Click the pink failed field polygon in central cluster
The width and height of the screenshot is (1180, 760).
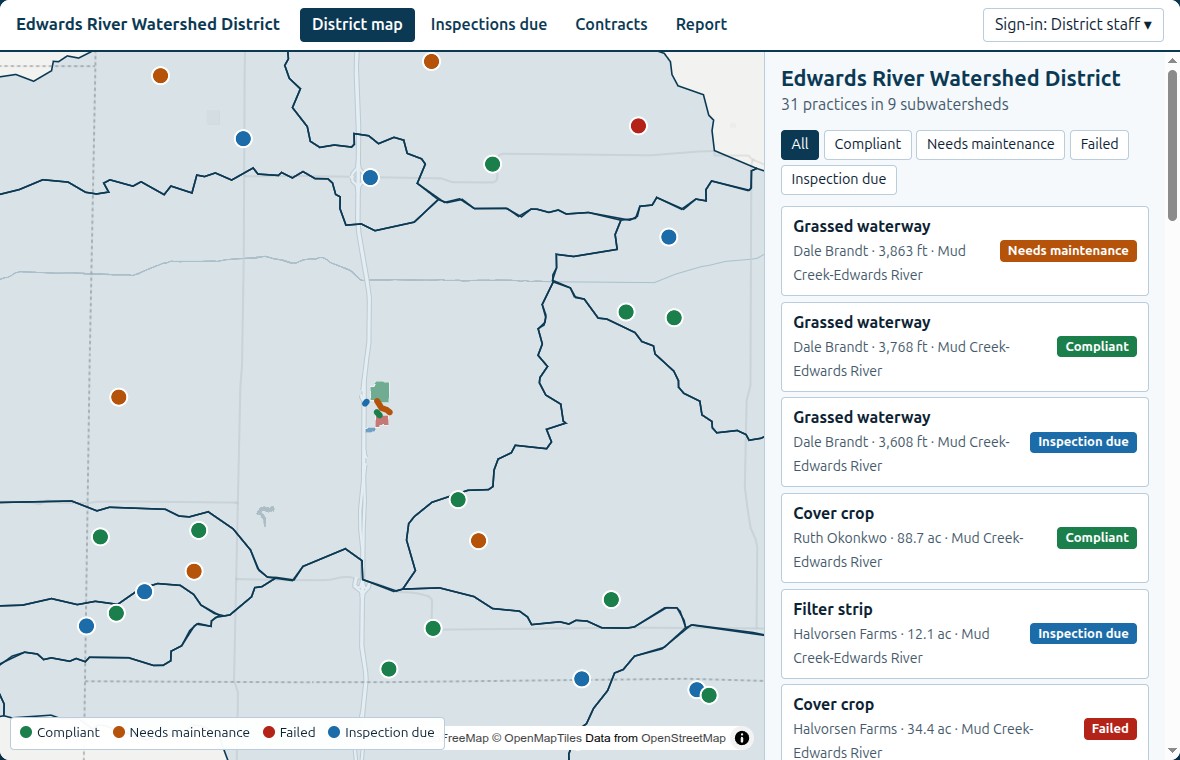click(382, 421)
